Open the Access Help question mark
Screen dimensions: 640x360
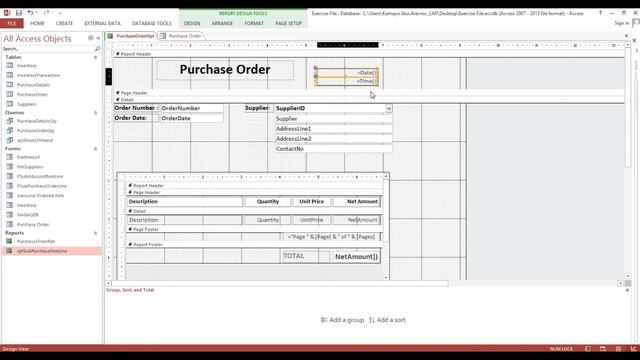pos(600,13)
